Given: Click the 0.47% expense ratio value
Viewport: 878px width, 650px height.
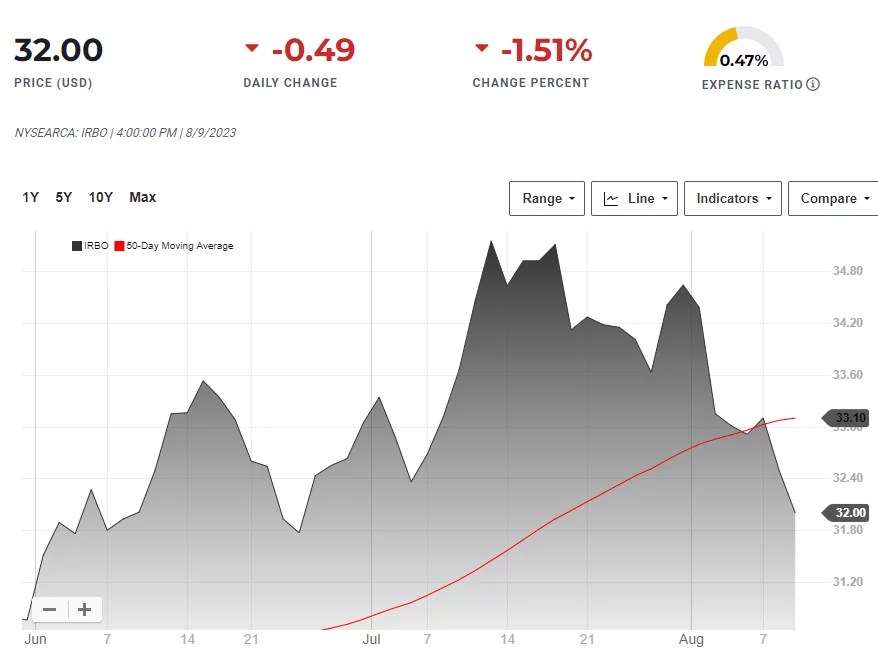Looking at the screenshot, I should [x=744, y=60].
